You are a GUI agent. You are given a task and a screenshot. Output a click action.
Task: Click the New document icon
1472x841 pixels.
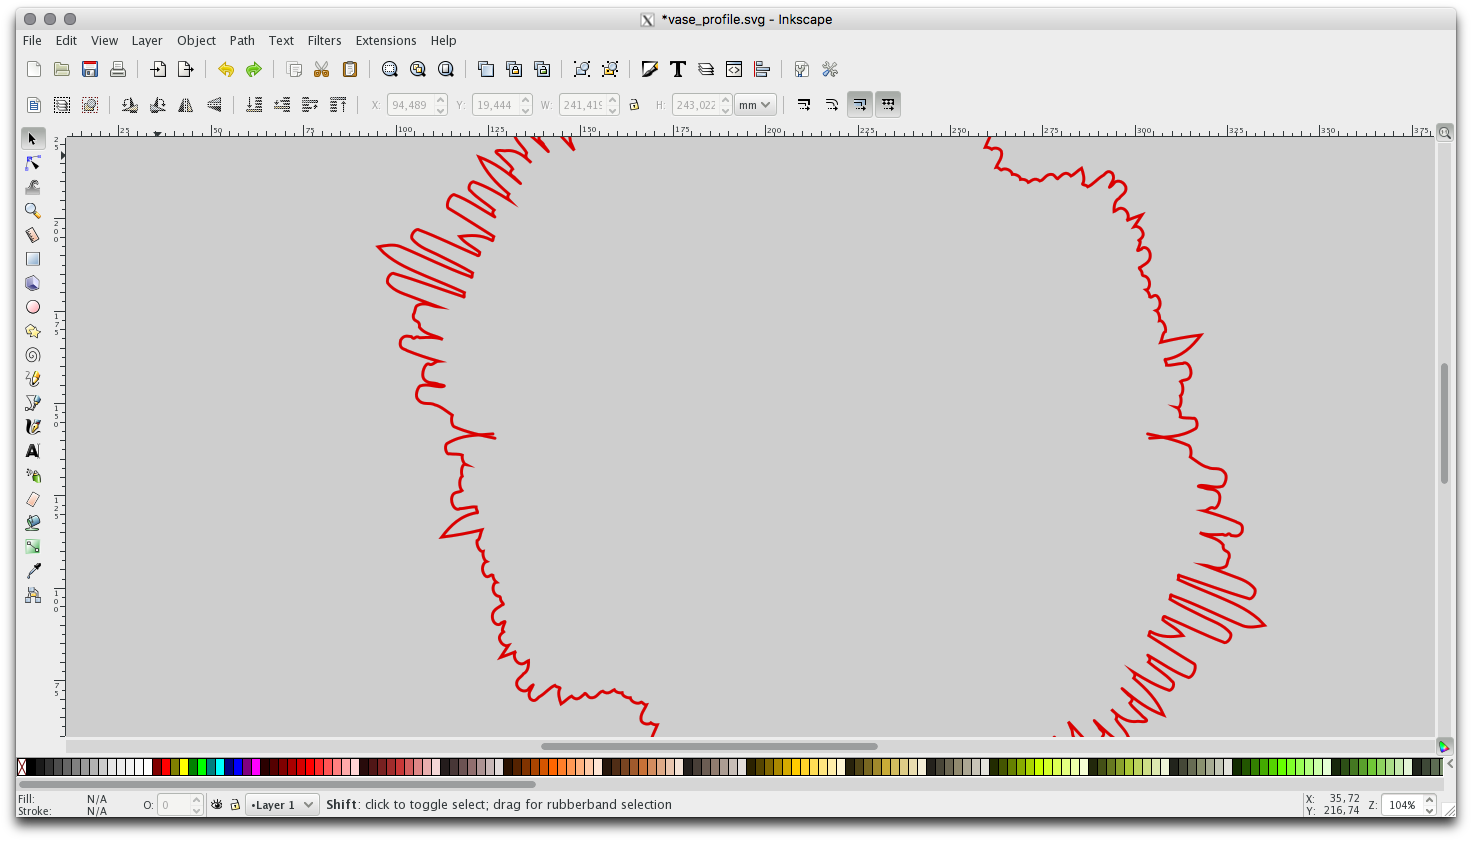tap(34, 69)
